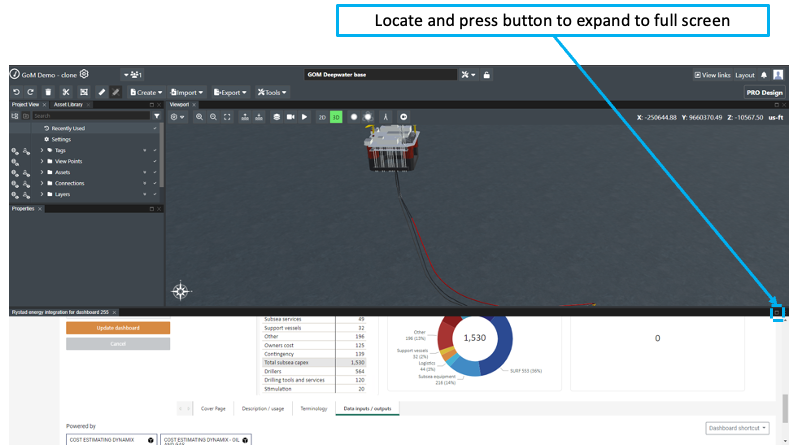Screen dimensions: 794x445
Task: Toggle tree structure view icon in Project View
Action: 15,116
